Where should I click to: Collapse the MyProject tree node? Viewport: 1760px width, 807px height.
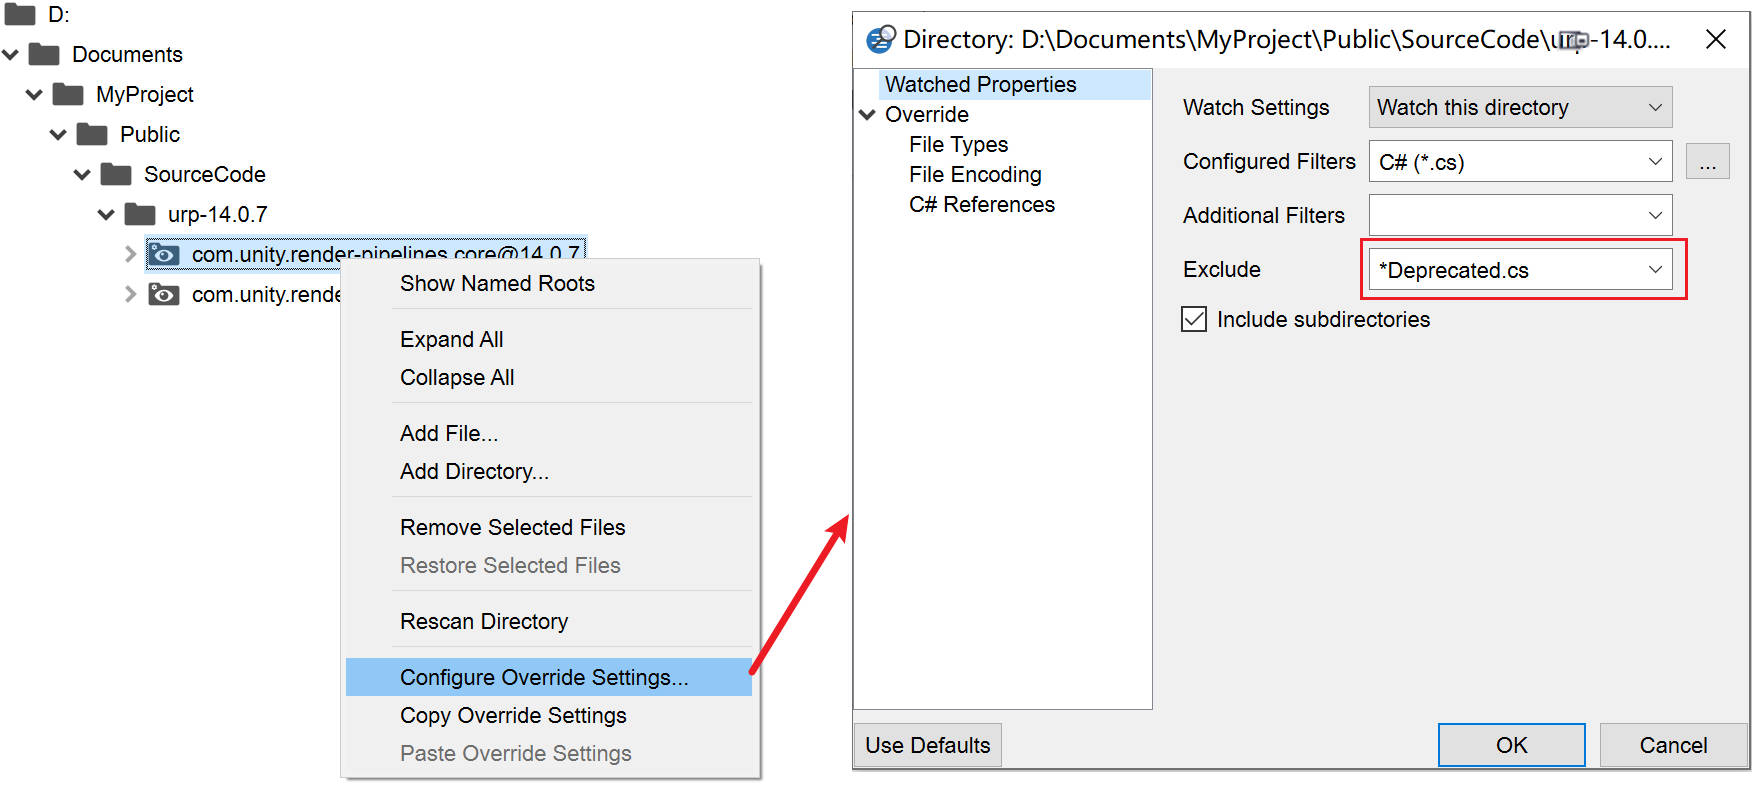coord(35,94)
